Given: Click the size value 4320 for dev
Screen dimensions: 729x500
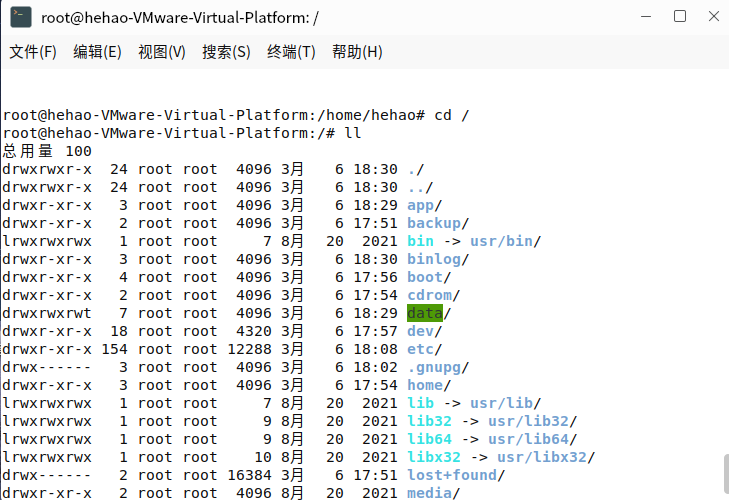Looking at the screenshot, I should 253,331.
